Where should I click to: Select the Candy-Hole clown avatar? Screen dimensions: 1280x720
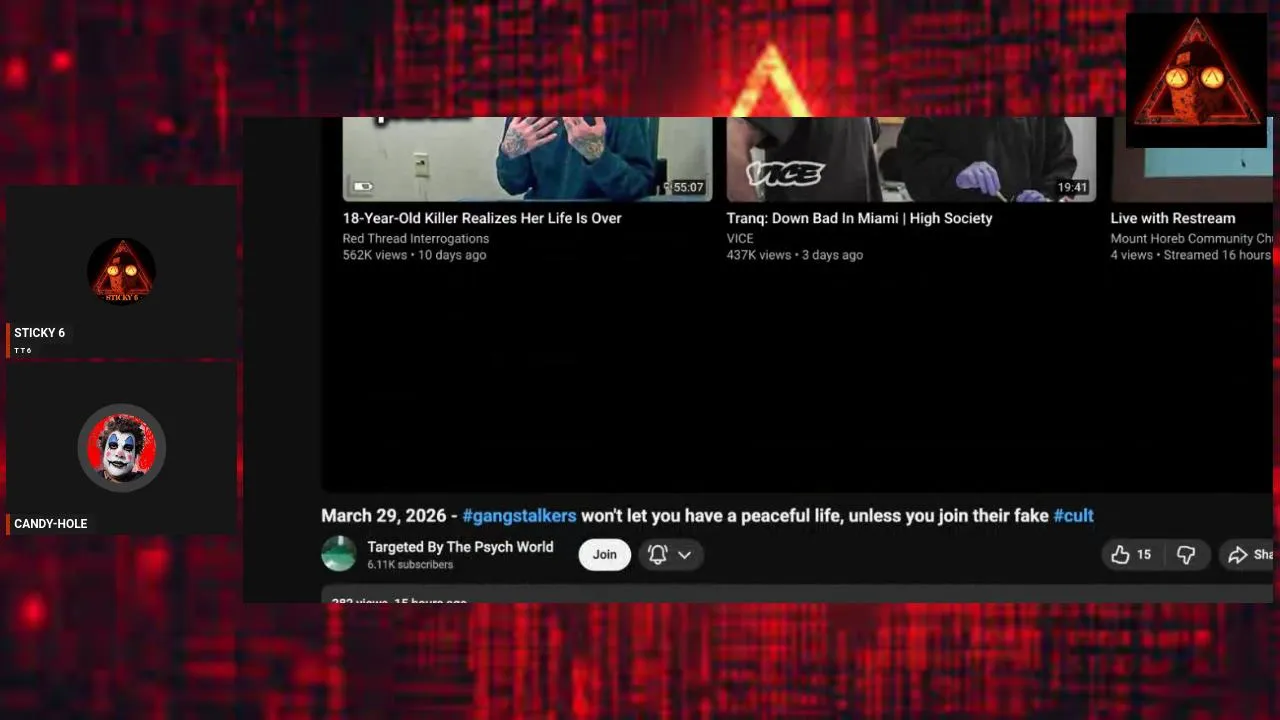(x=121, y=448)
